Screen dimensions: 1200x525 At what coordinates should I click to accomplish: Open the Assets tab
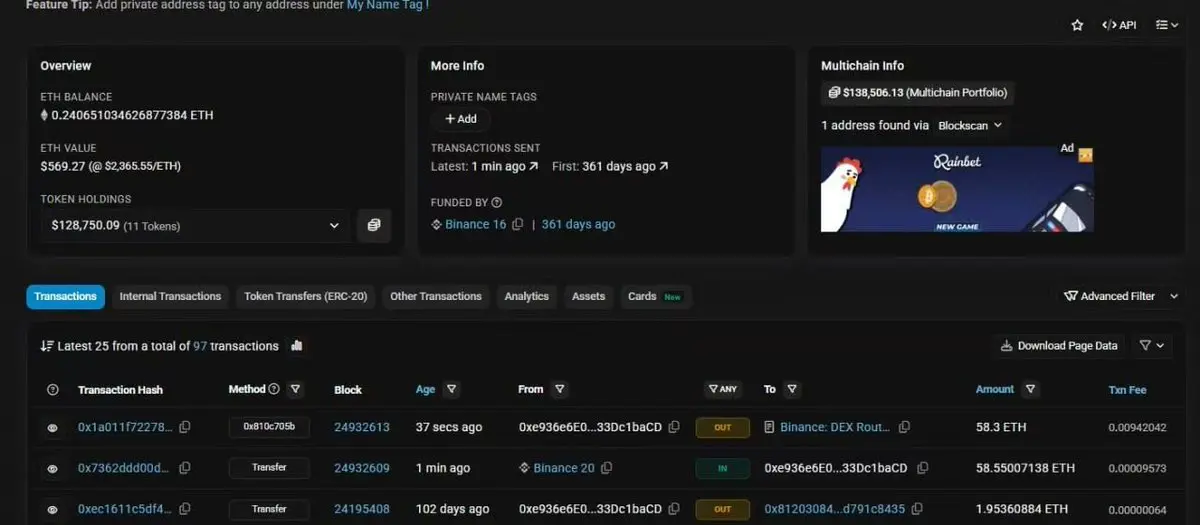[x=588, y=296]
